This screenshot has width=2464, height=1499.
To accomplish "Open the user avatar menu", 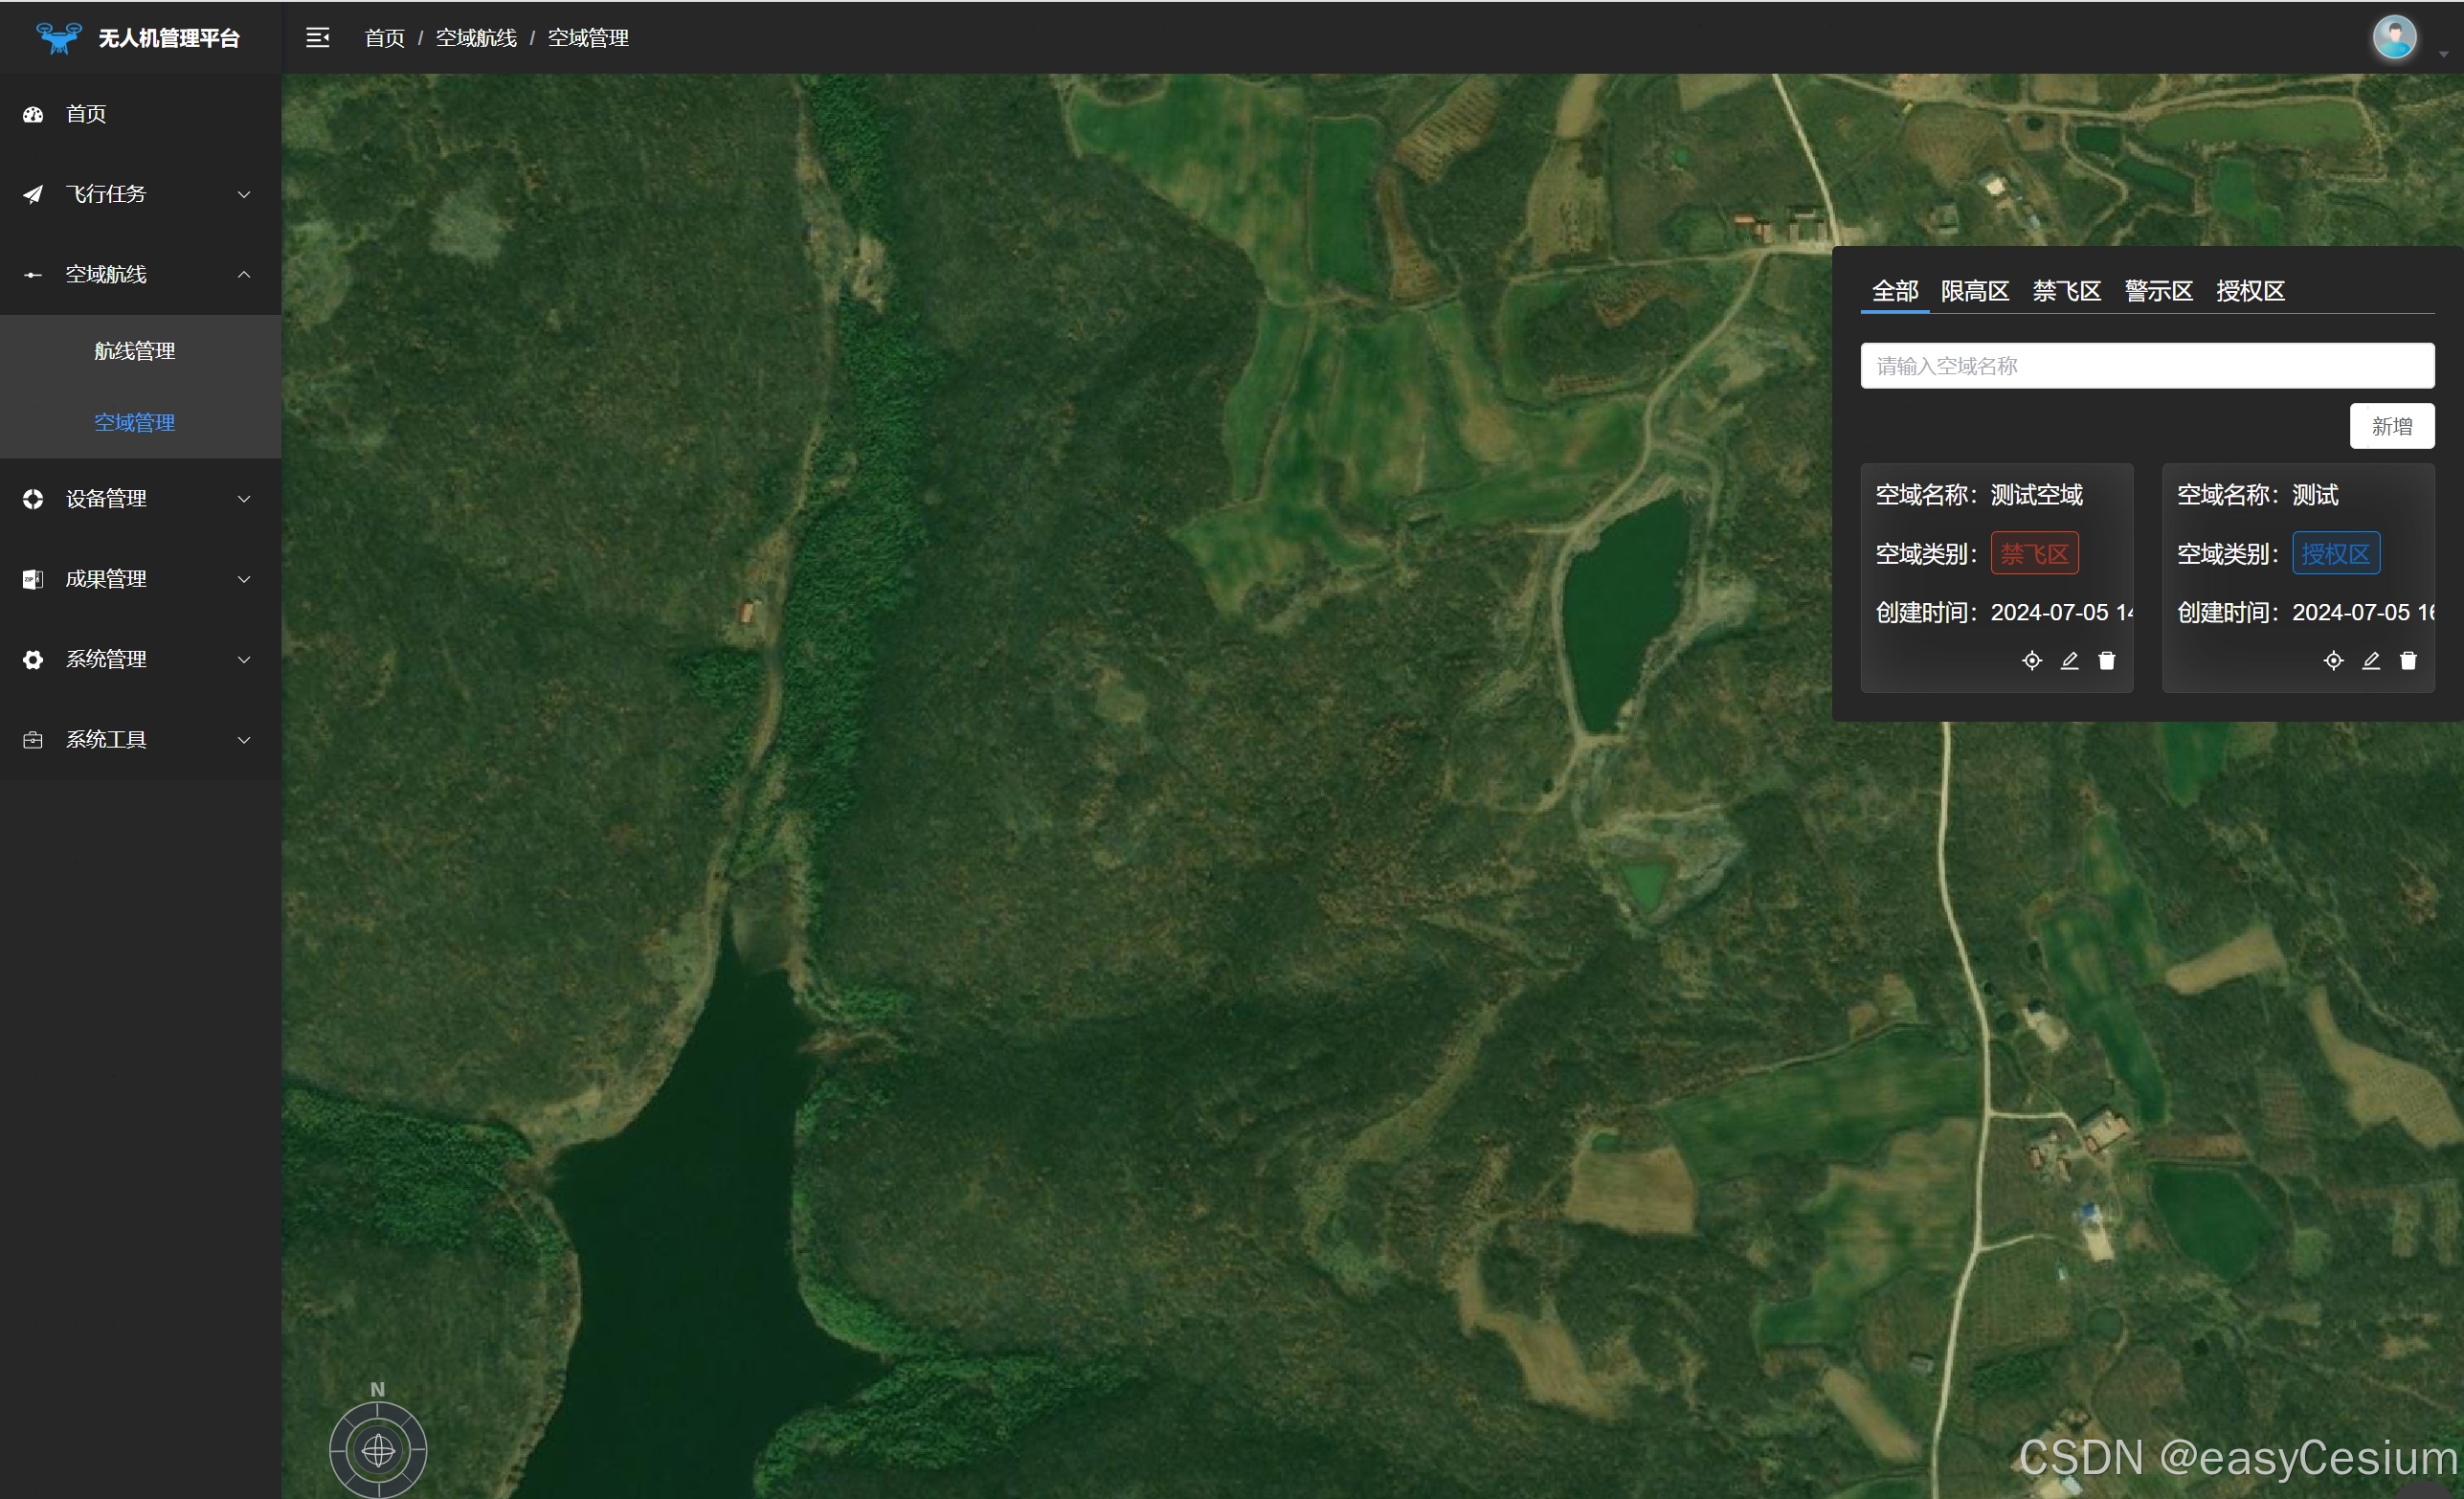I will 2395,38.
